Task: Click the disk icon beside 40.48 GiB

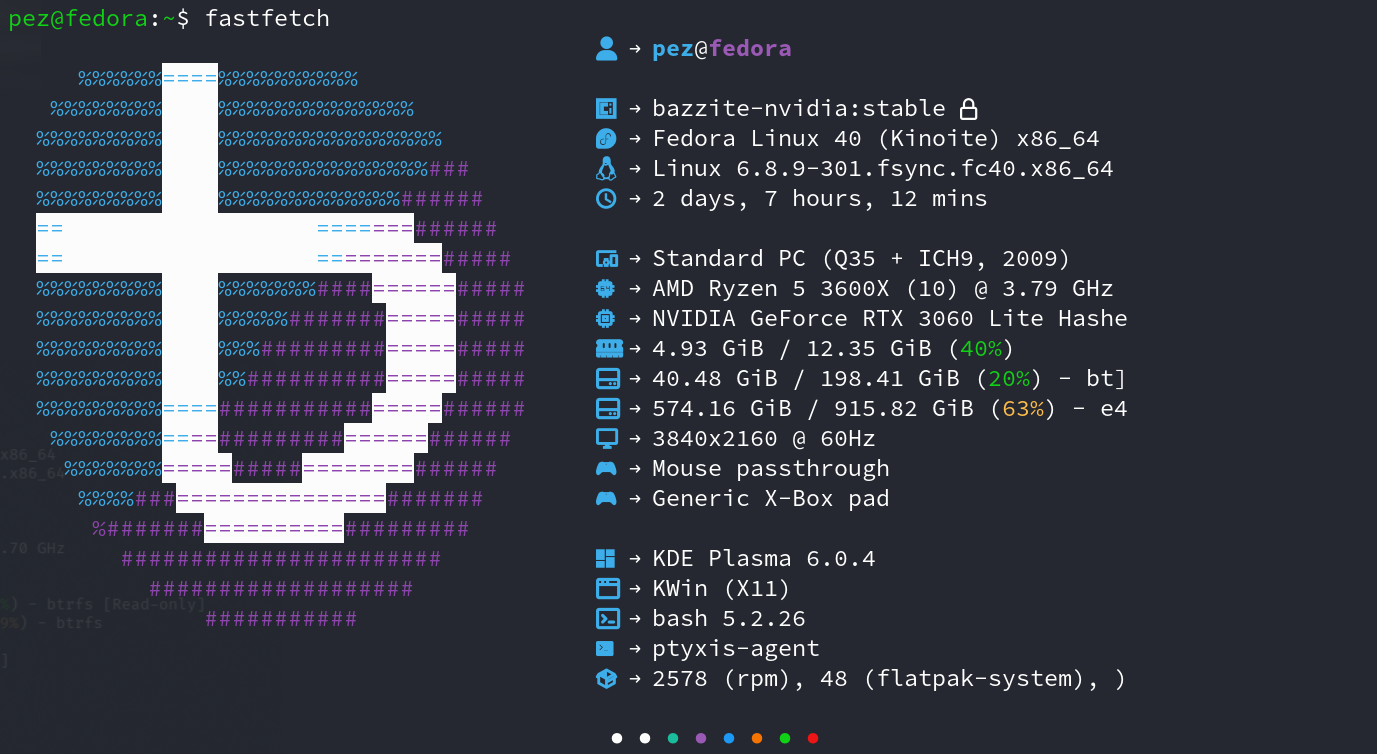Action: tap(607, 378)
